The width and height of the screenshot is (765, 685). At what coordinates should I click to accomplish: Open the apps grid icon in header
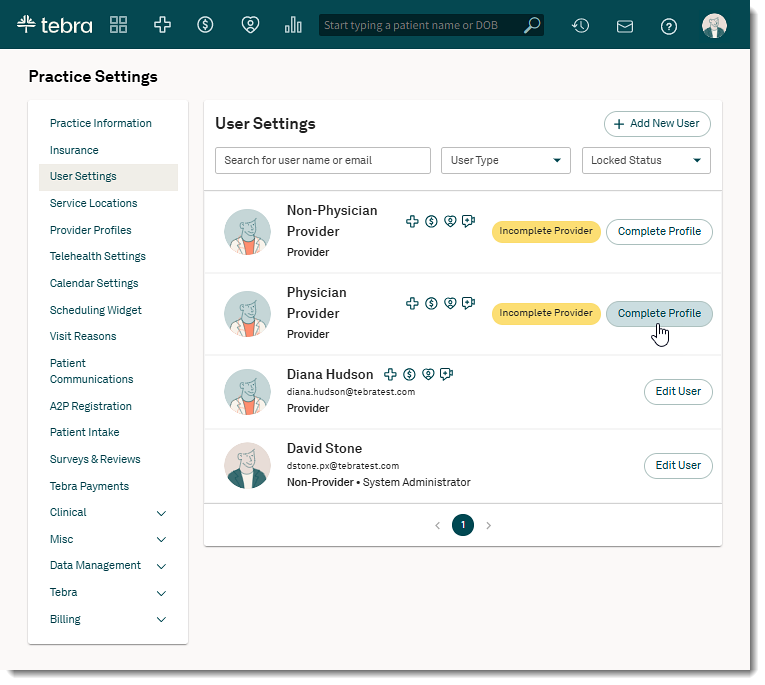click(x=119, y=25)
